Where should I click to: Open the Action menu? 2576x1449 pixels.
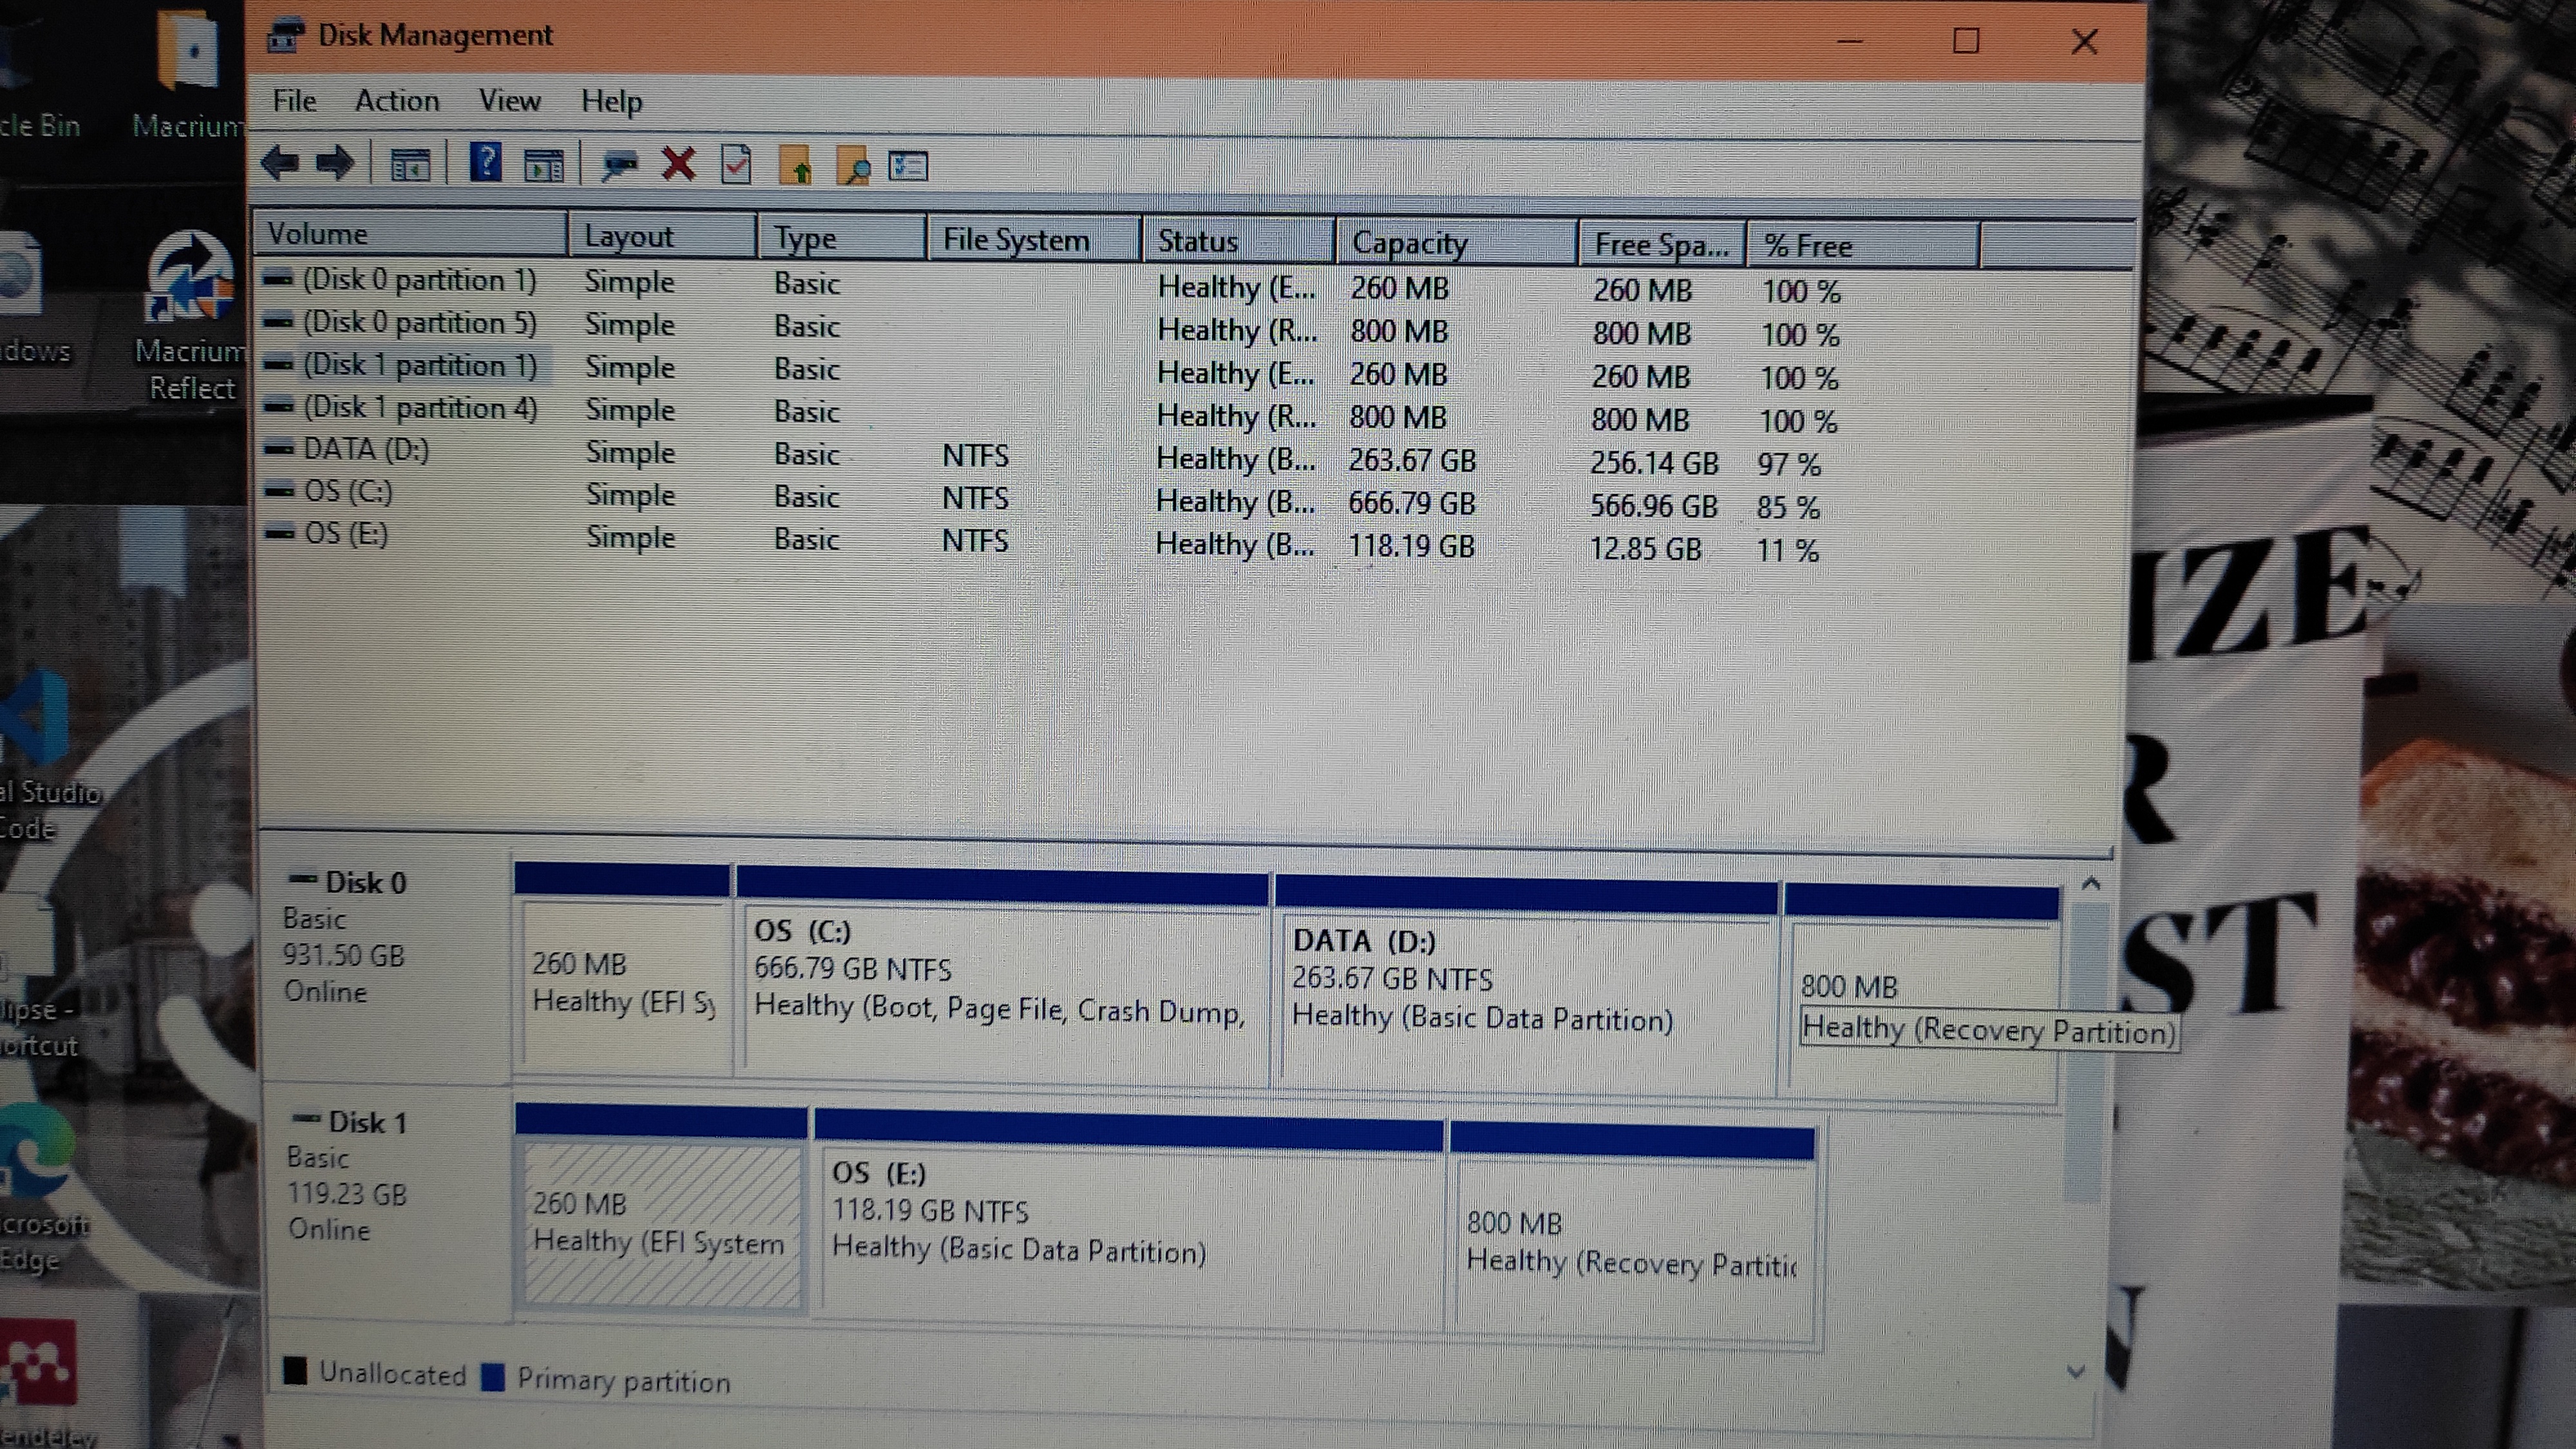tap(397, 101)
